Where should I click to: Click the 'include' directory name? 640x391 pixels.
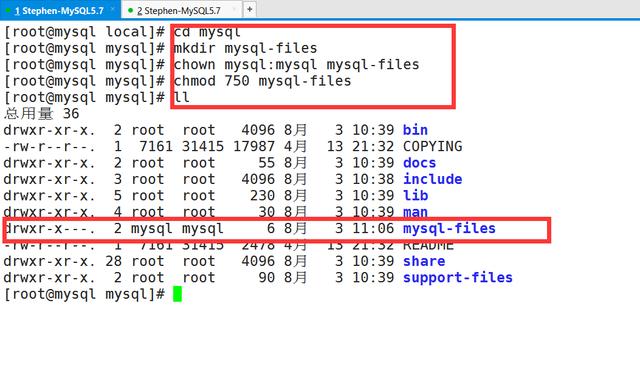(x=432, y=179)
